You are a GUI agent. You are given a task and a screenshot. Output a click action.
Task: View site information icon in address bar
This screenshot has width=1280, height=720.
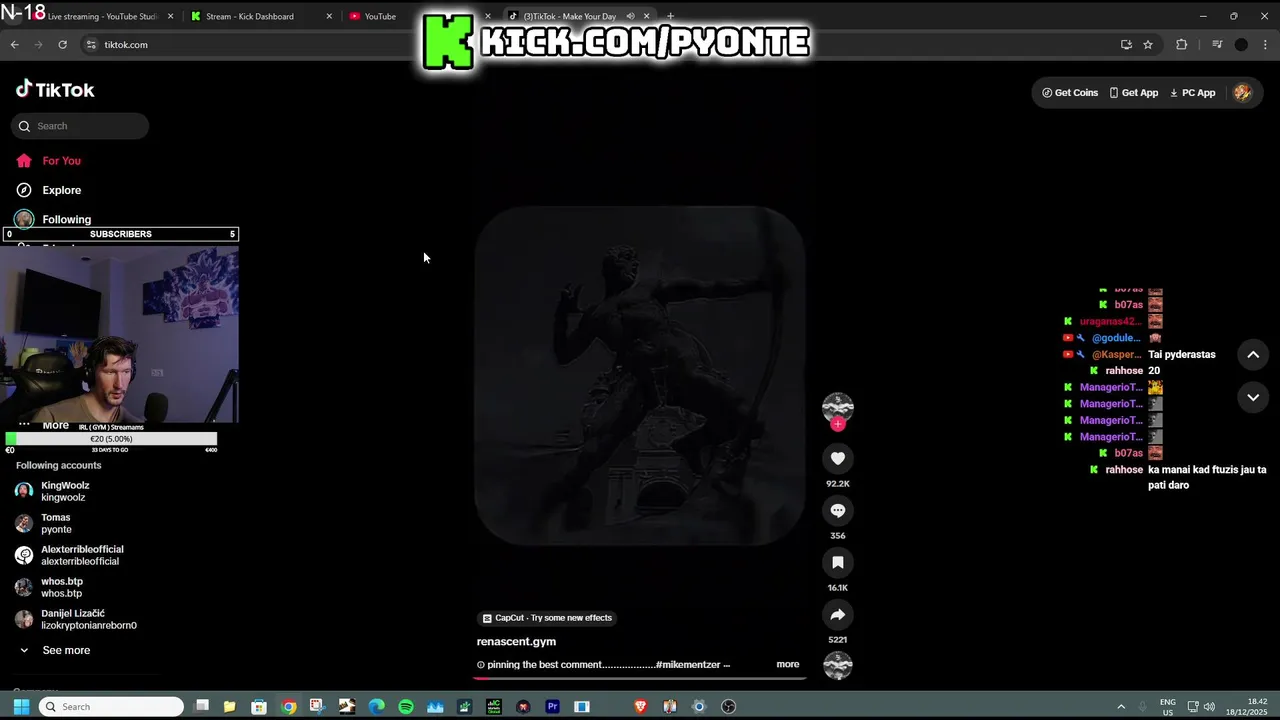point(91,45)
